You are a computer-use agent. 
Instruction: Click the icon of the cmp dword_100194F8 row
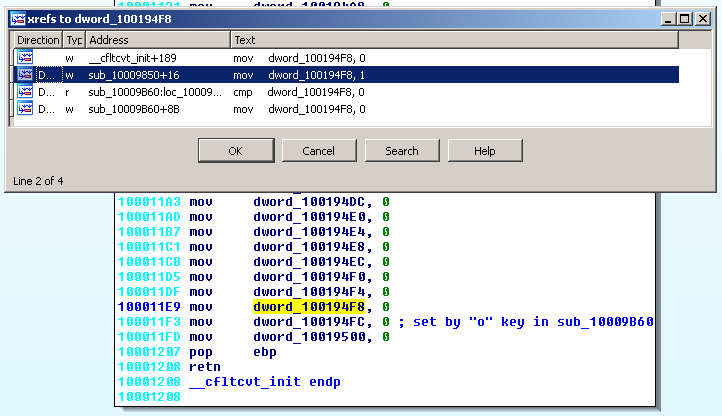tap(25, 92)
